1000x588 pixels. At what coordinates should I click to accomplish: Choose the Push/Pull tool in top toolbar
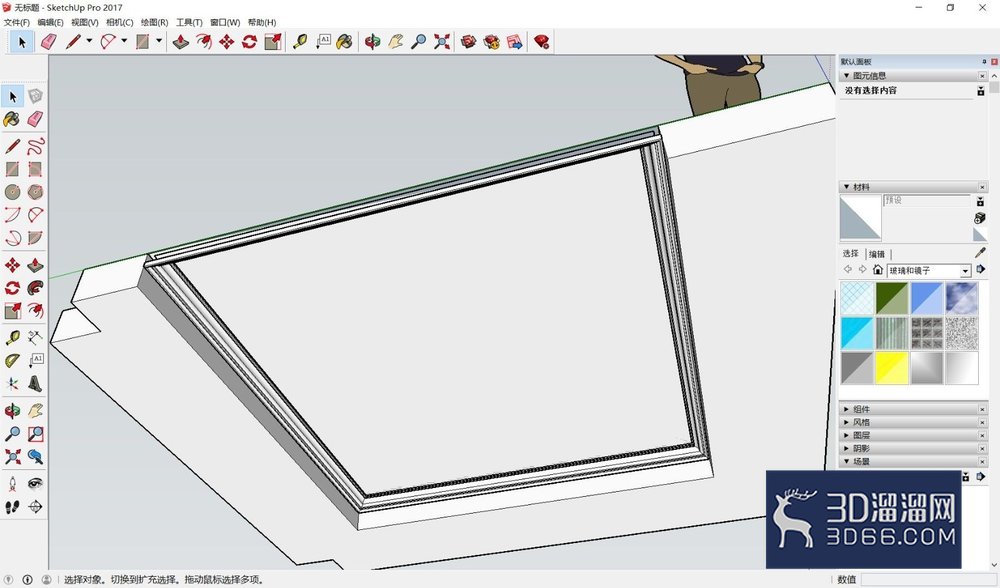pos(181,42)
